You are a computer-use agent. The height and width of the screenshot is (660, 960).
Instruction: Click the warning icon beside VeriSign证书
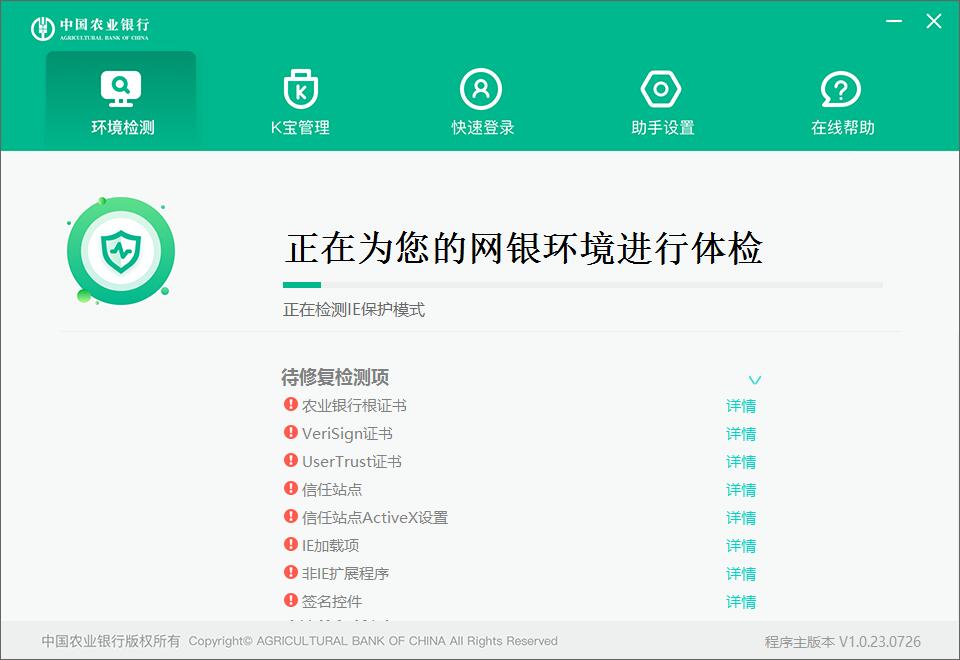click(291, 432)
